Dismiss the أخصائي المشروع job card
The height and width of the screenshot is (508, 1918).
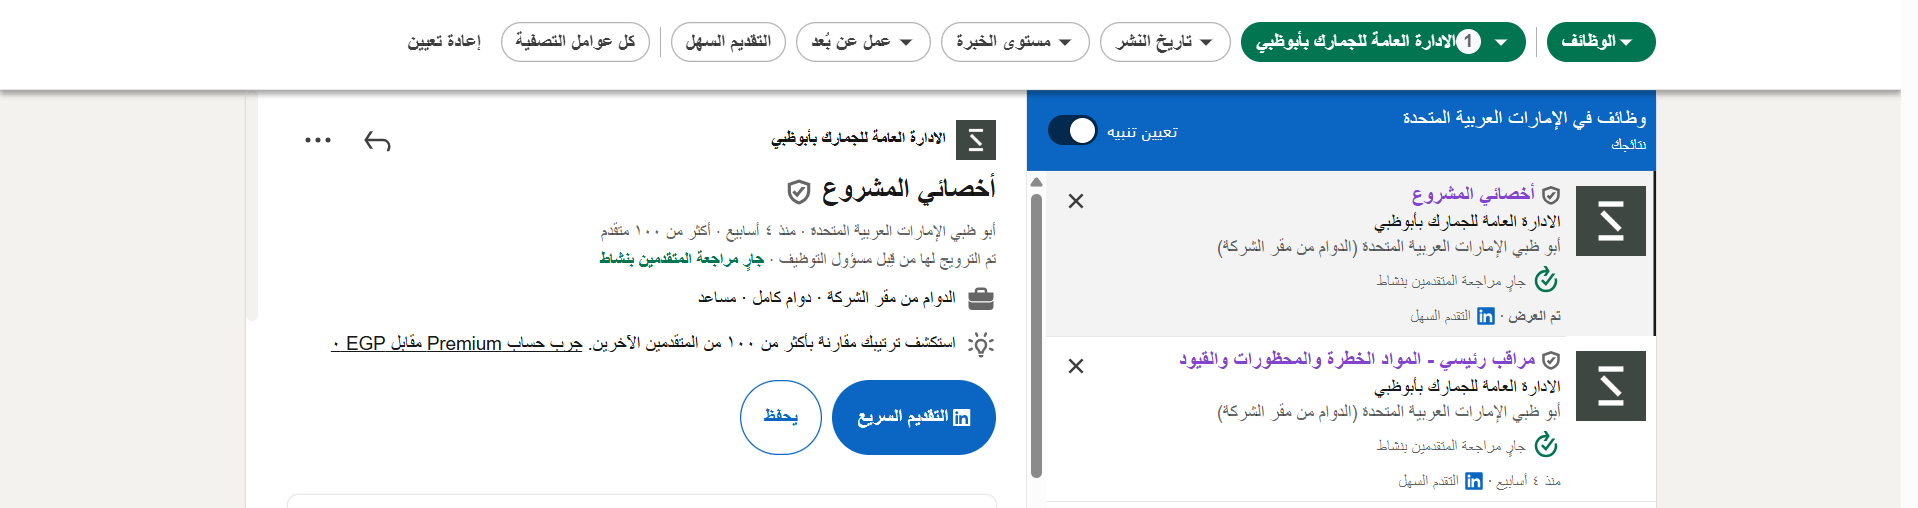(x=1076, y=201)
